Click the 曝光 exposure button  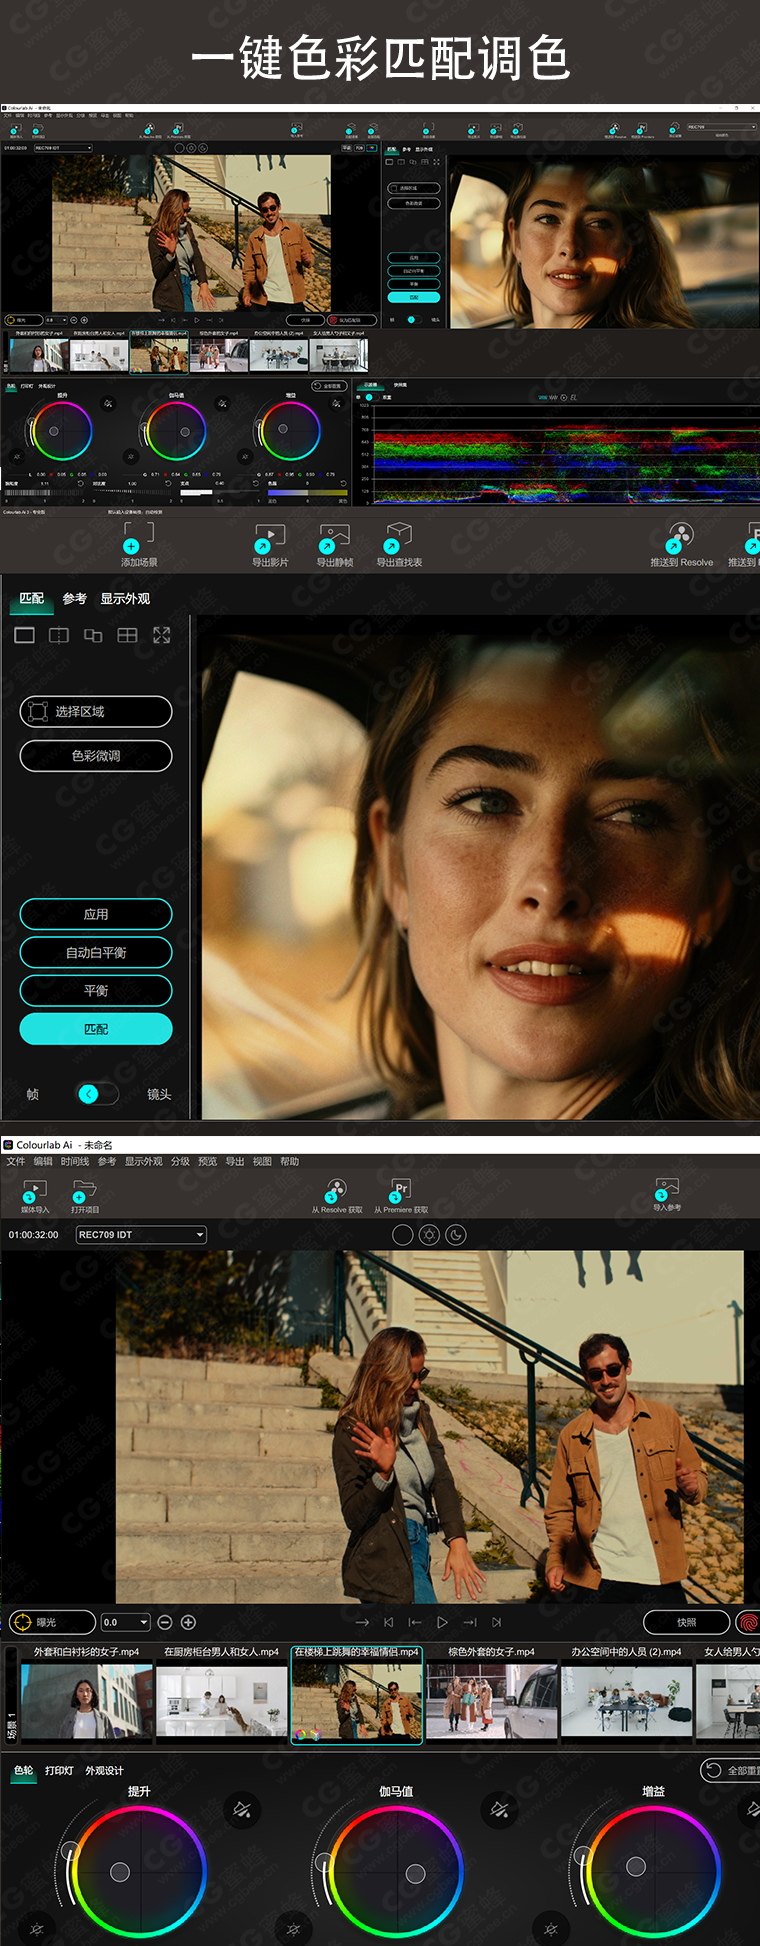(52, 1622)
